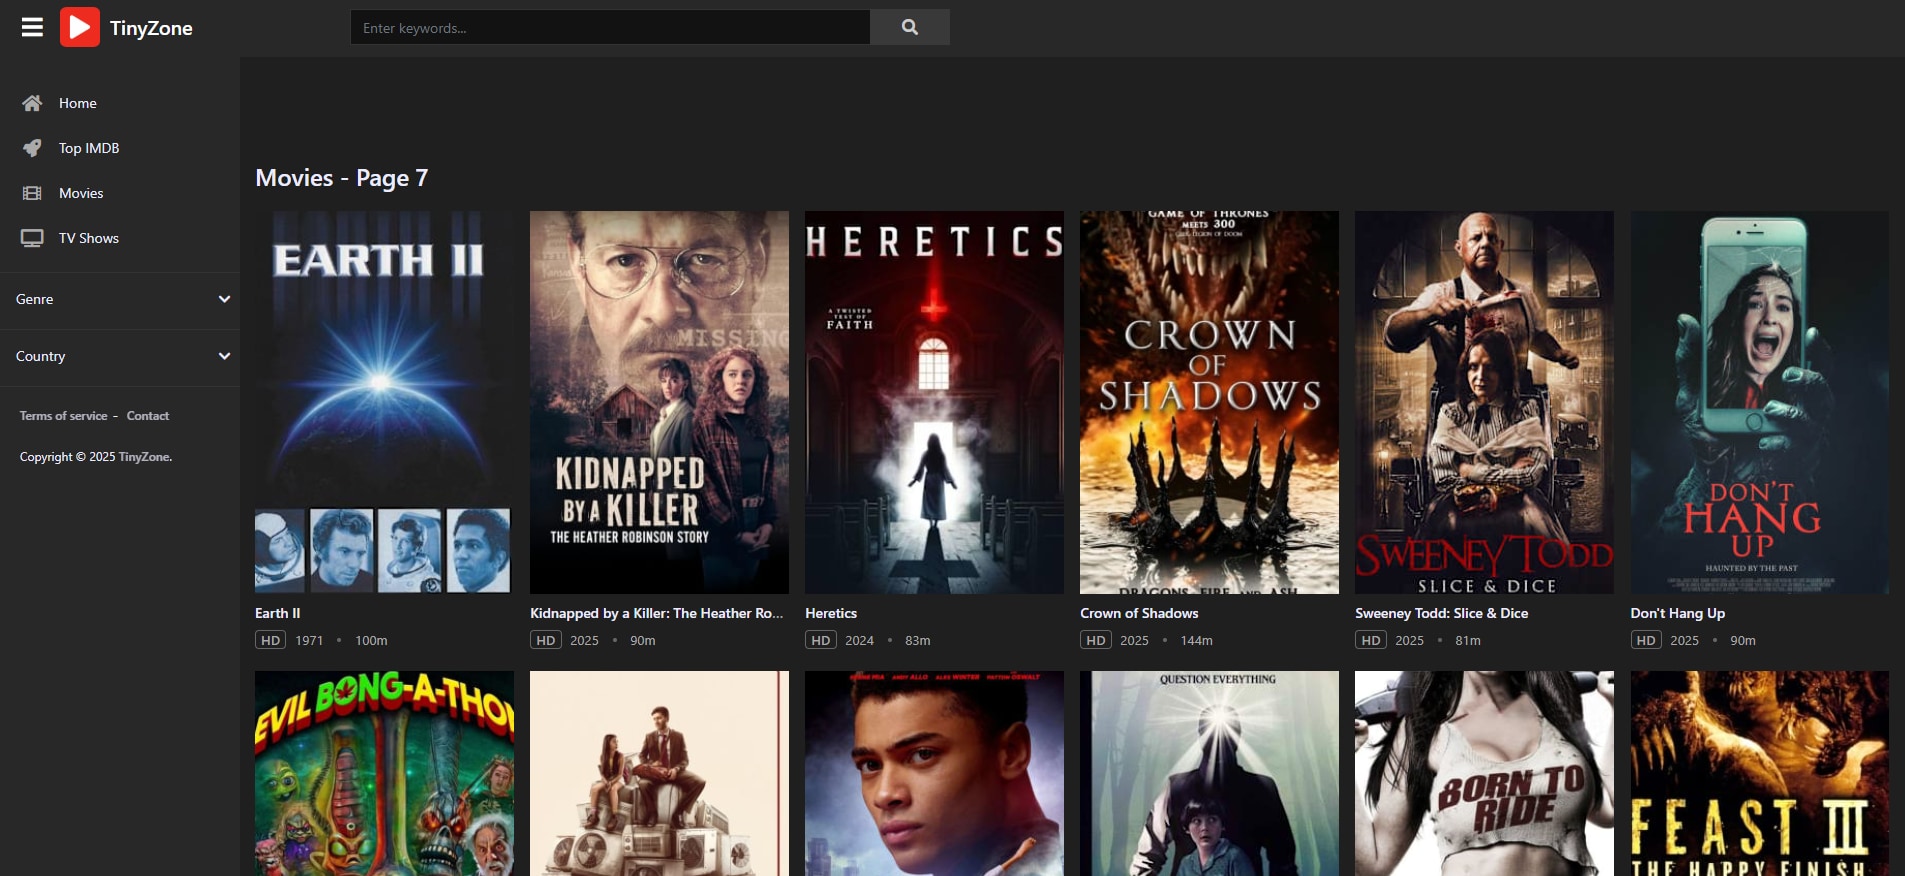1905x876 pixels.
Task: Select TV Shows in the sidebar
Action: pyautogui.click(x=89, y=238)
